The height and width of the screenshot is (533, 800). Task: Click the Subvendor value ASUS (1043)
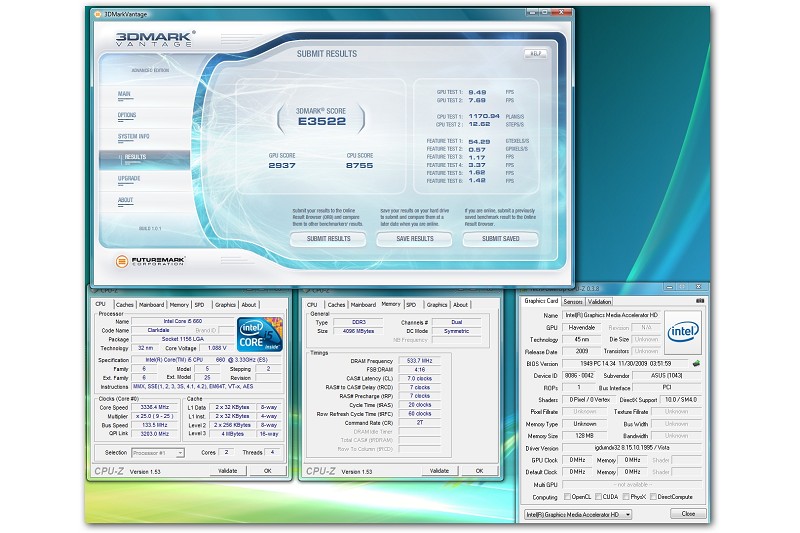[x=666, y=375]
